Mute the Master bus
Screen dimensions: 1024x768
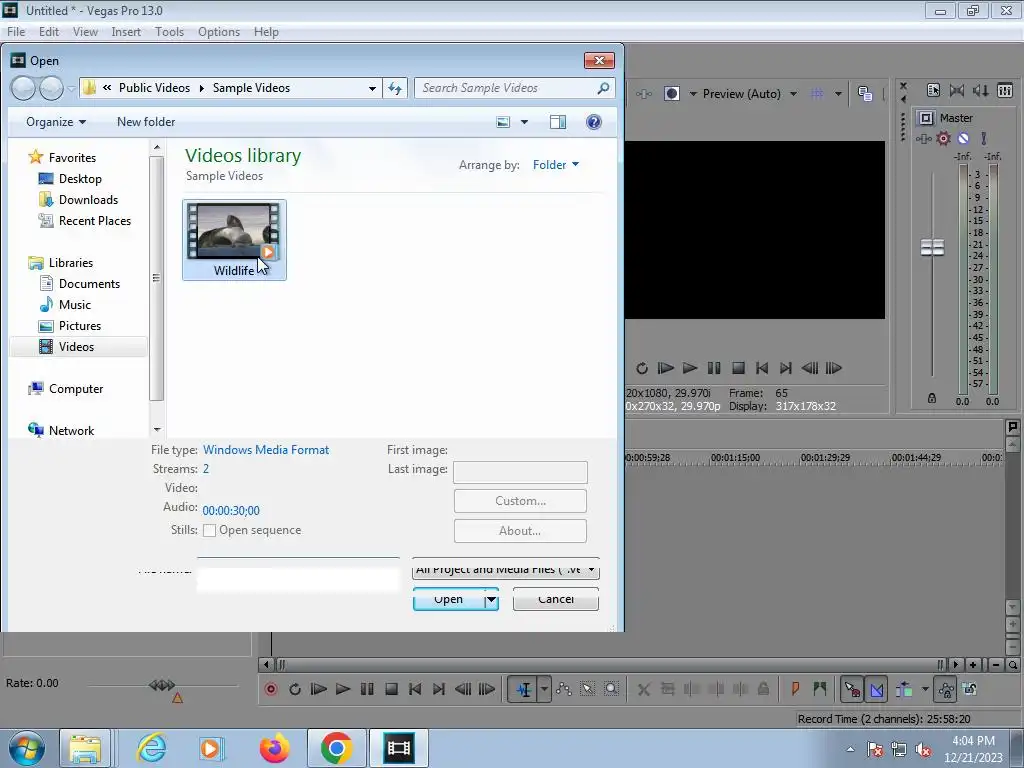click(963, 138)
